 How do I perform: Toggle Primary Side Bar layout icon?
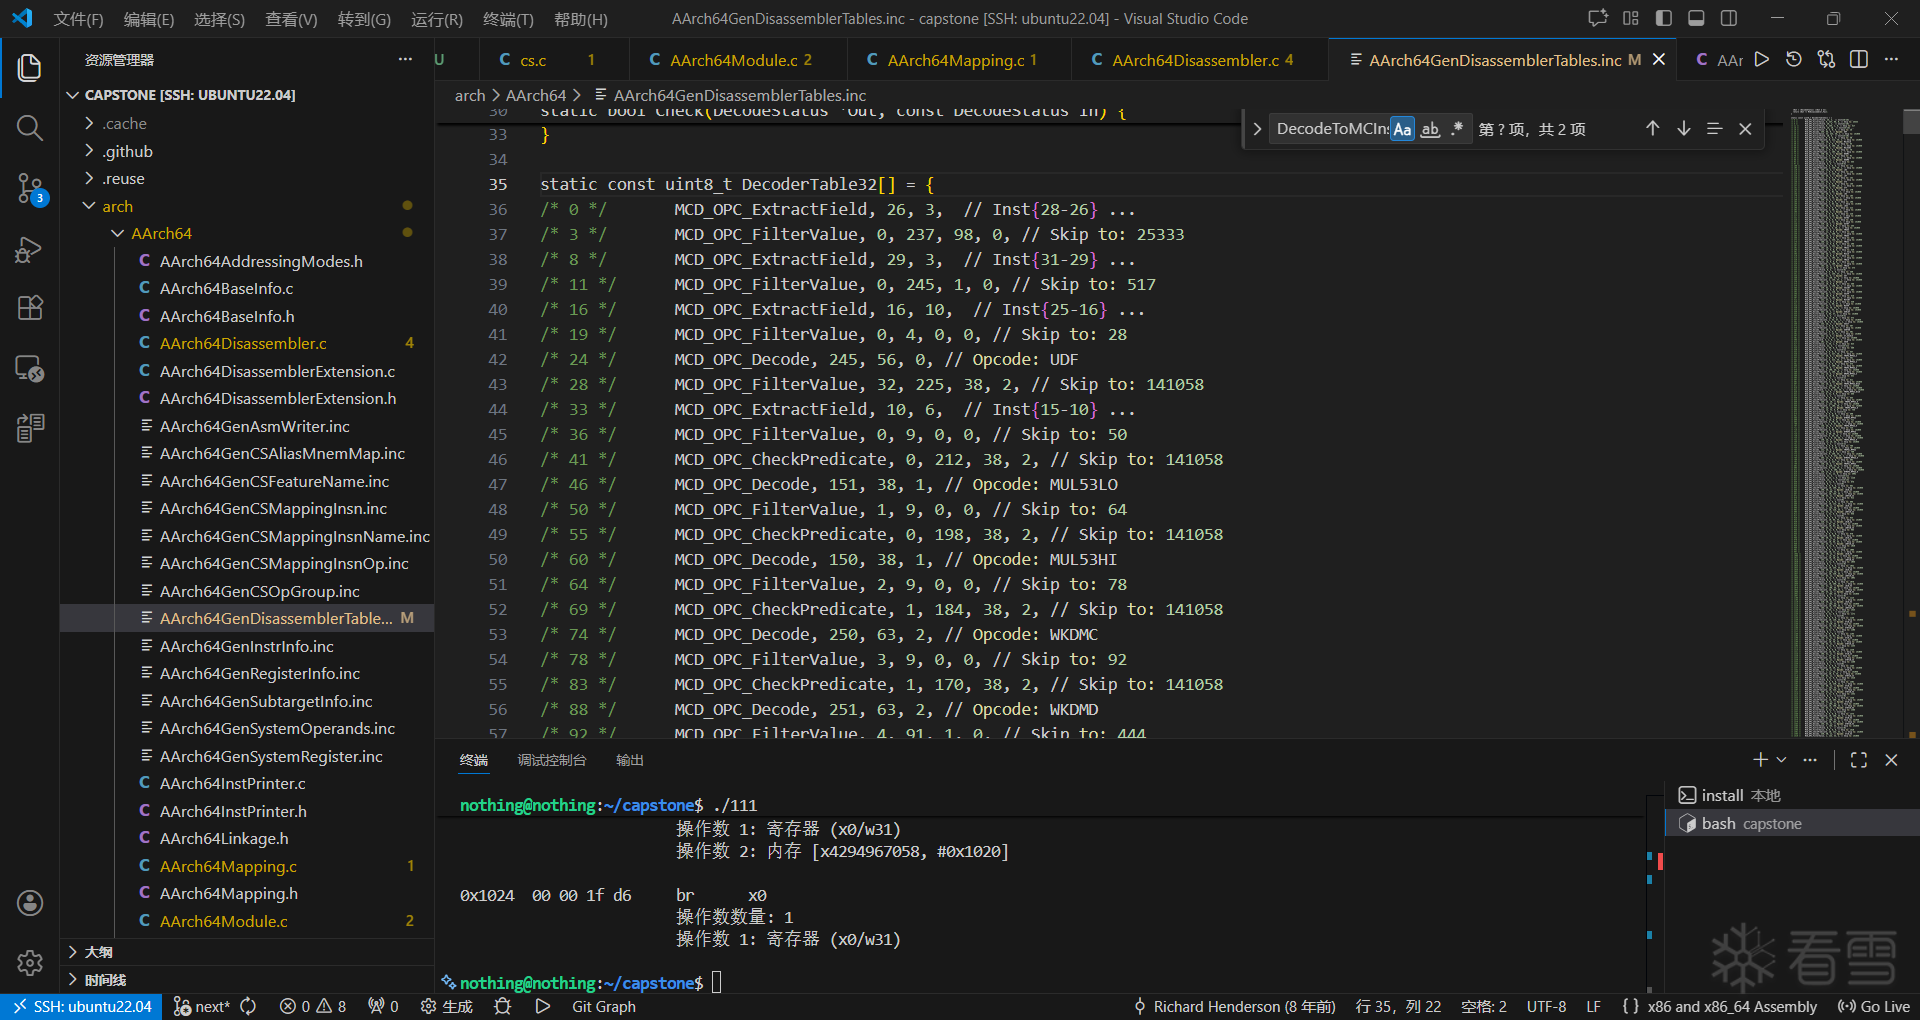click(x=1664, y=18)
